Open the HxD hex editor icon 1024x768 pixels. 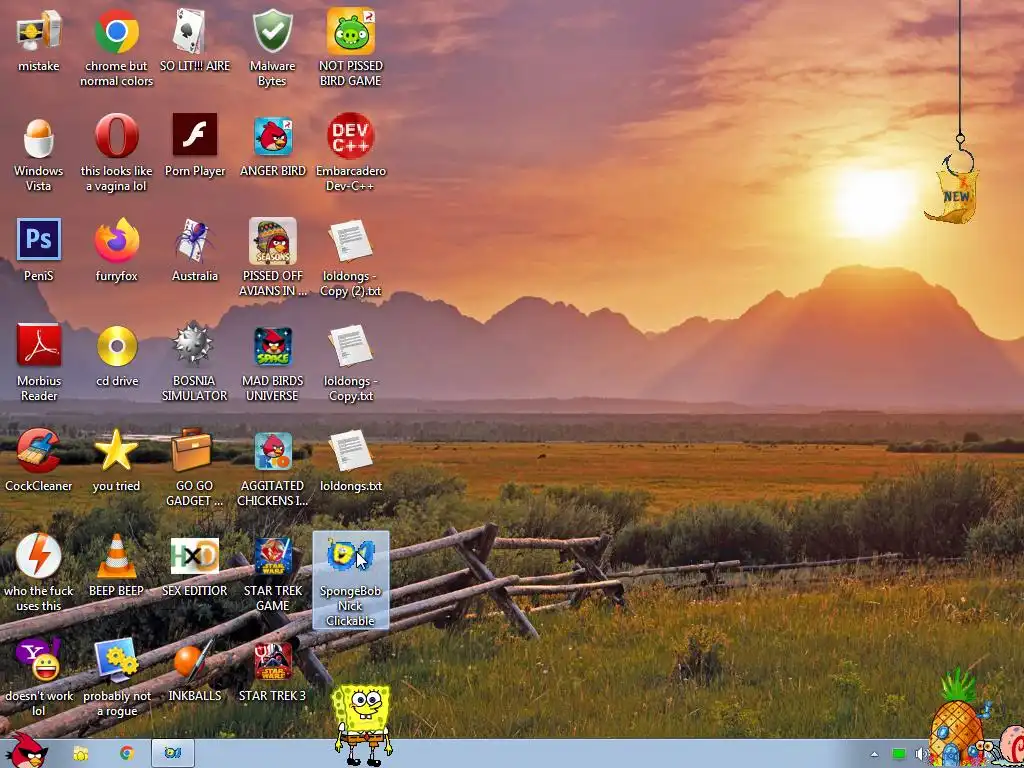pyautogui.click(x=195, y=556)
